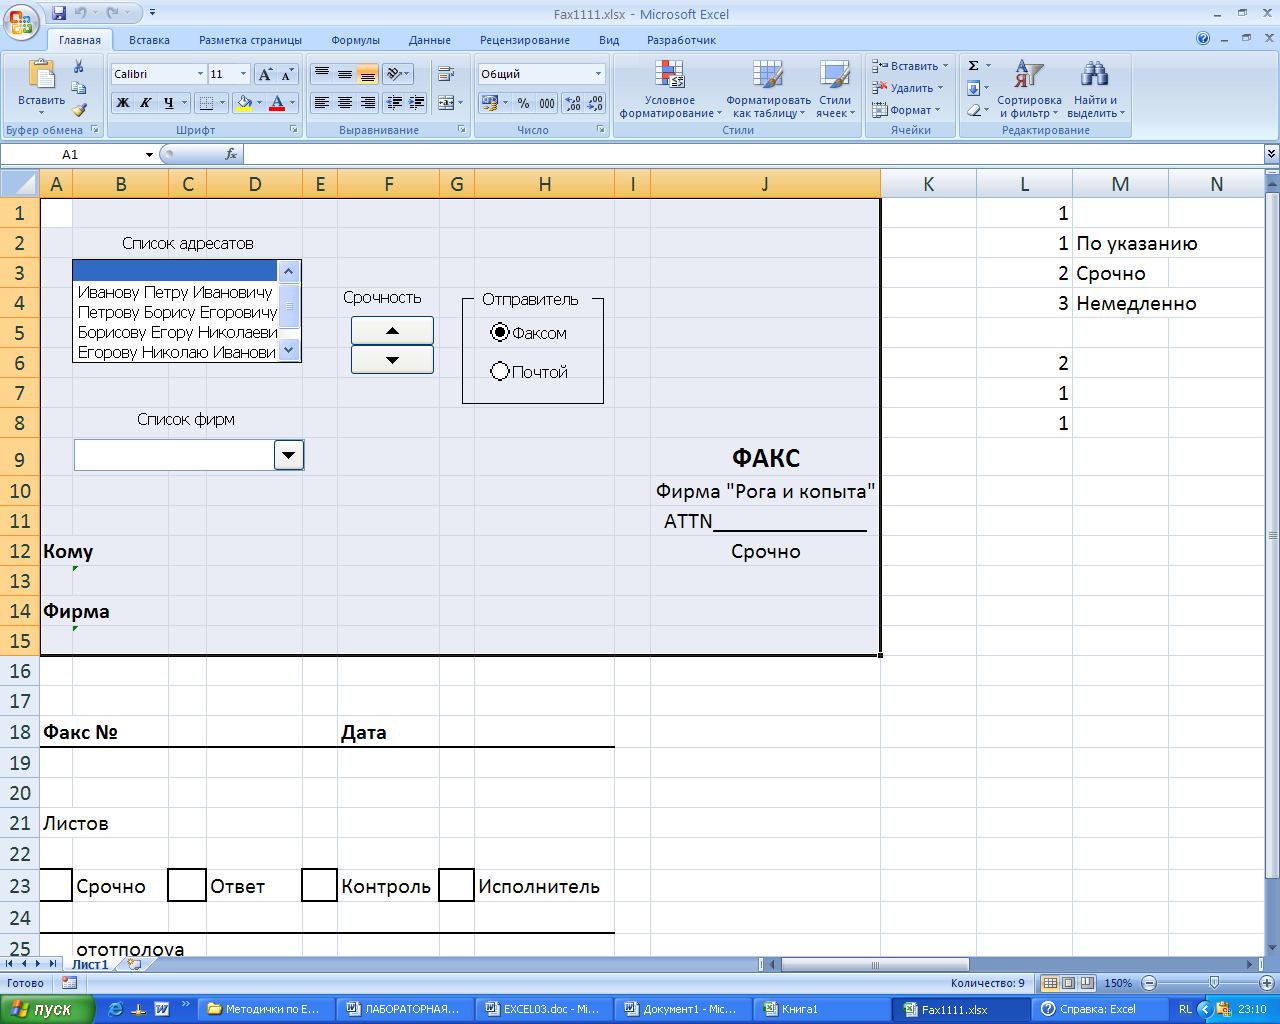1280x1024 pixels.
Task: Increase decimal places icon
Action: pos(572,102)
